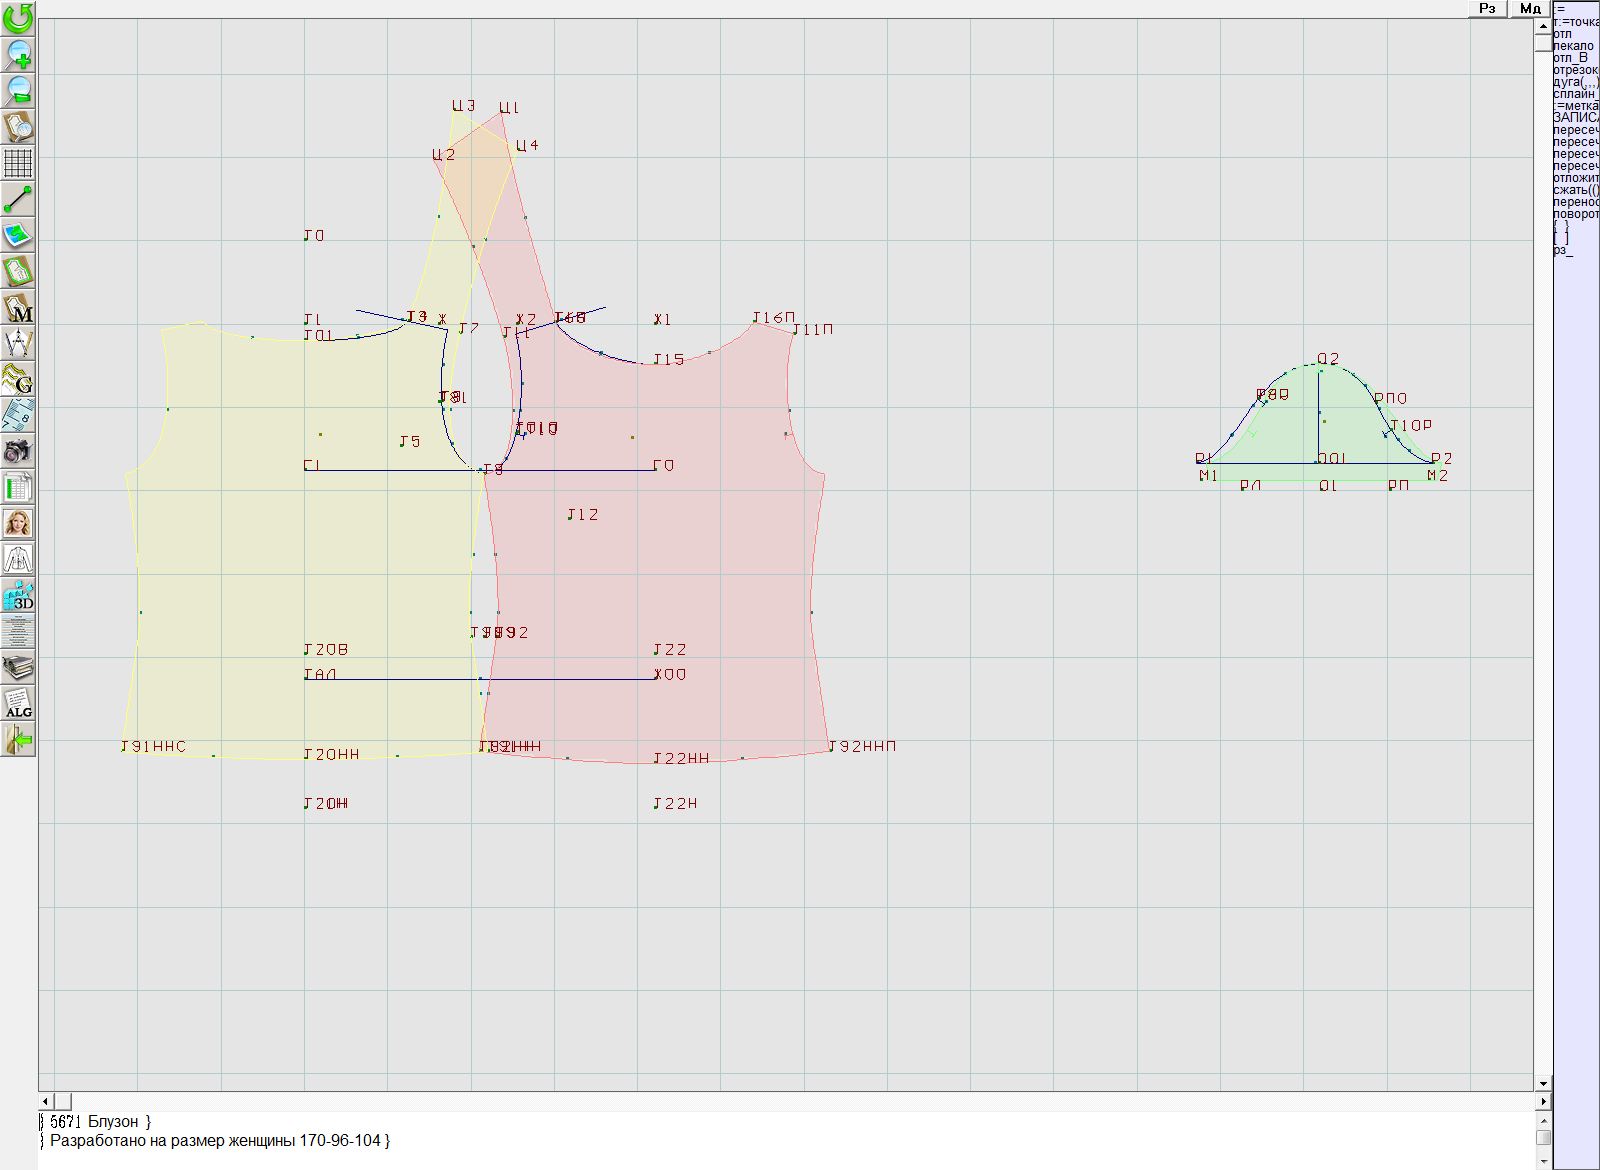Open the camera snapshot tool

18,451
